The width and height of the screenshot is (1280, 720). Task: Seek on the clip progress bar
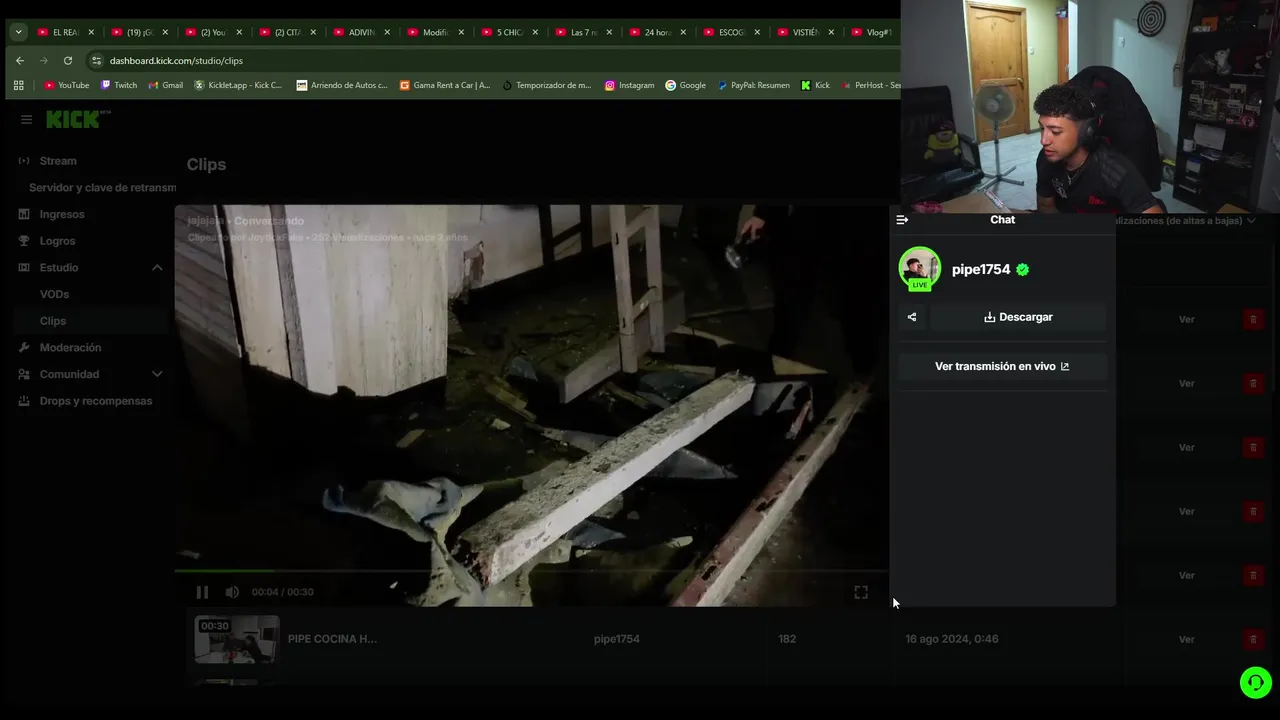pos(530,571)
